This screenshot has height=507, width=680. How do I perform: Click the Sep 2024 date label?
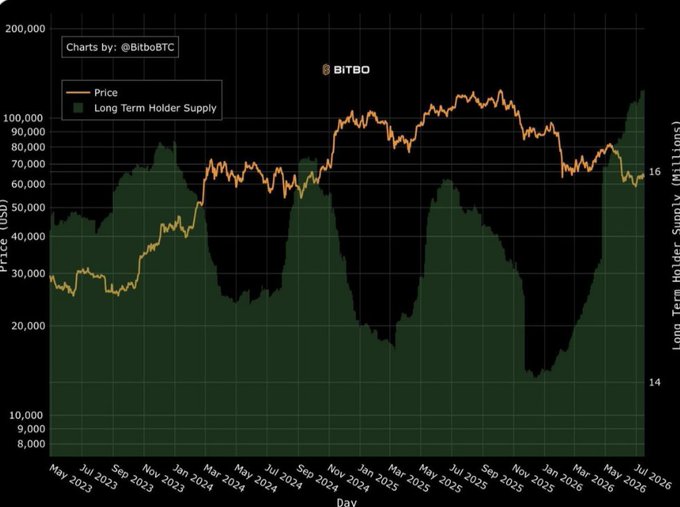pos(317,478)
